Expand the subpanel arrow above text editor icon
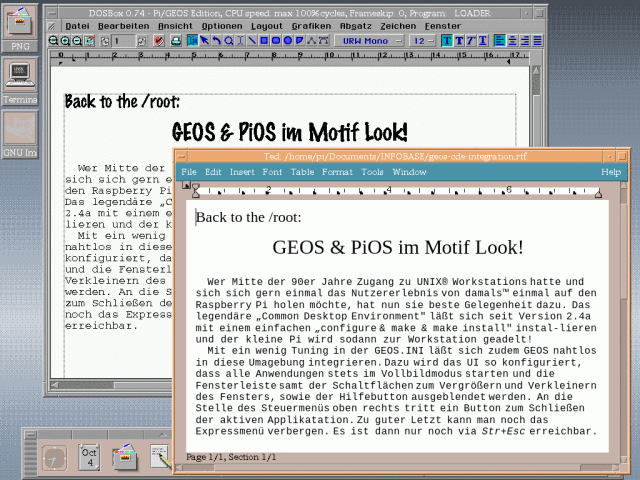The height and width of the screenshot is (480, 640). (162, 434)
